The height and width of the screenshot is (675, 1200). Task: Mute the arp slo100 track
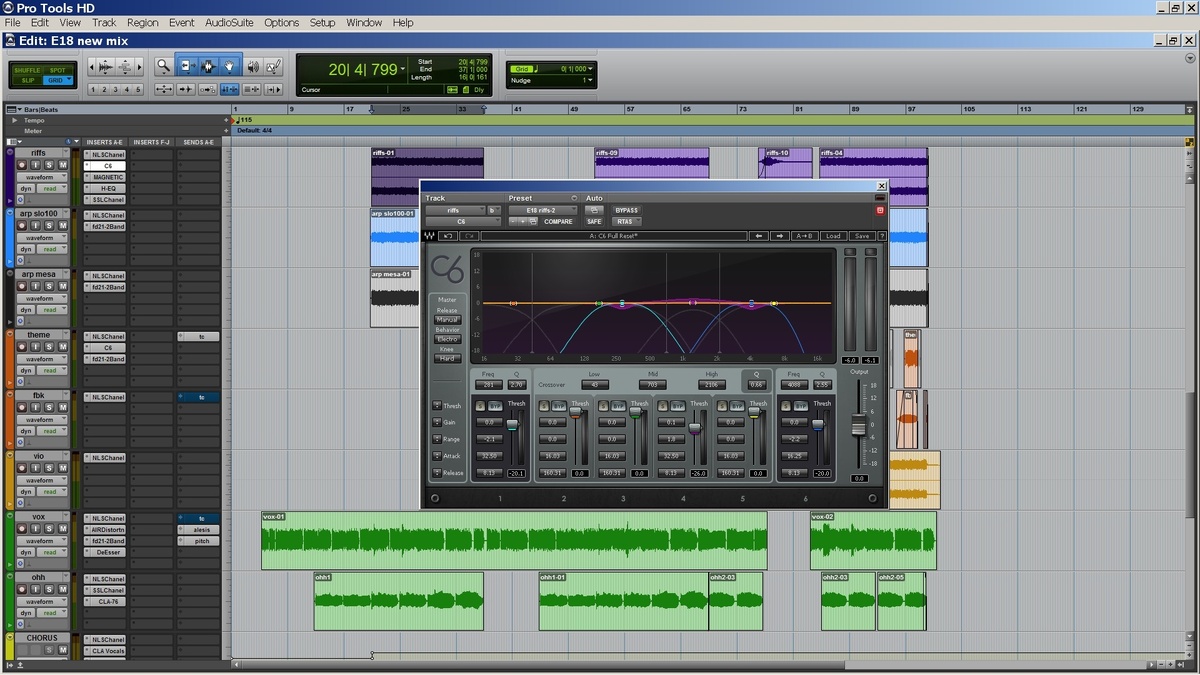pyautogui.click(x=62, y=225)
